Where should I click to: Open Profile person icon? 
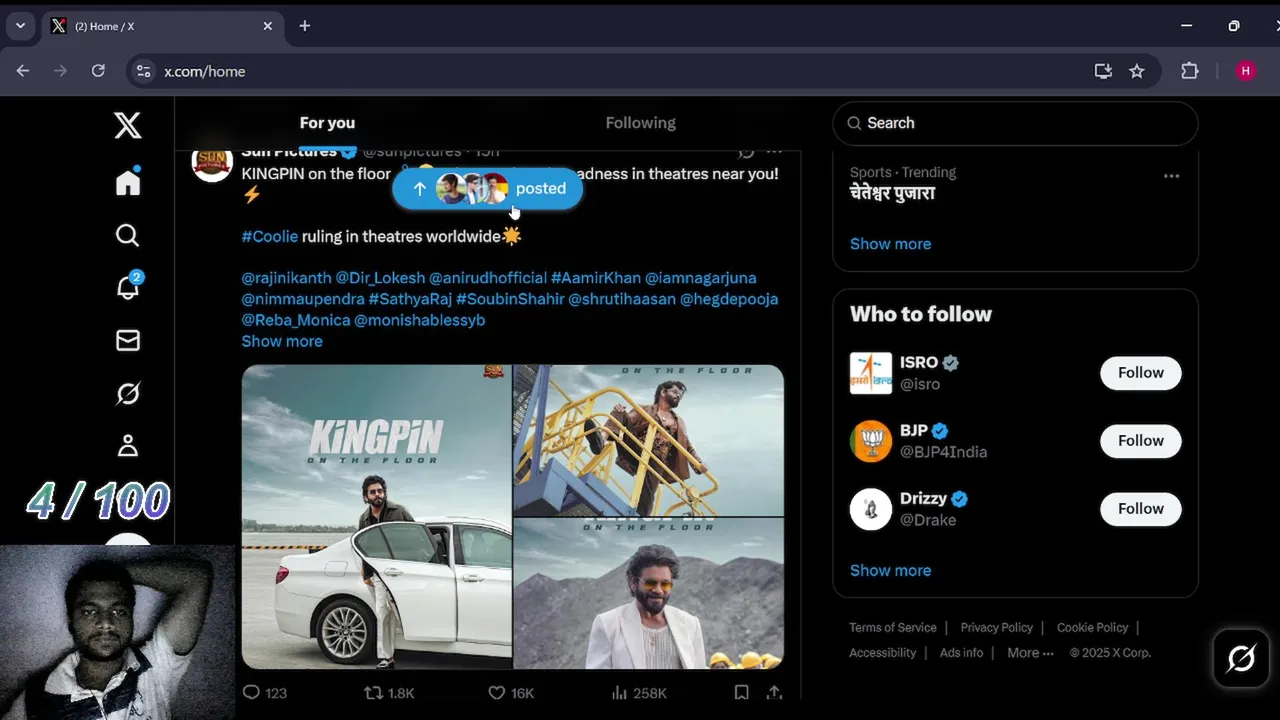pos(128,446)
